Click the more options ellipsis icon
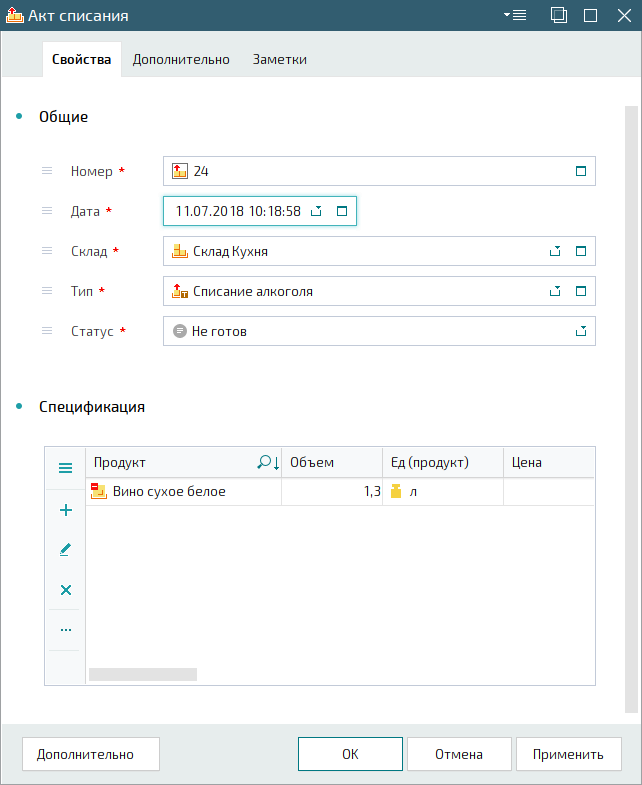 [66, 630]
